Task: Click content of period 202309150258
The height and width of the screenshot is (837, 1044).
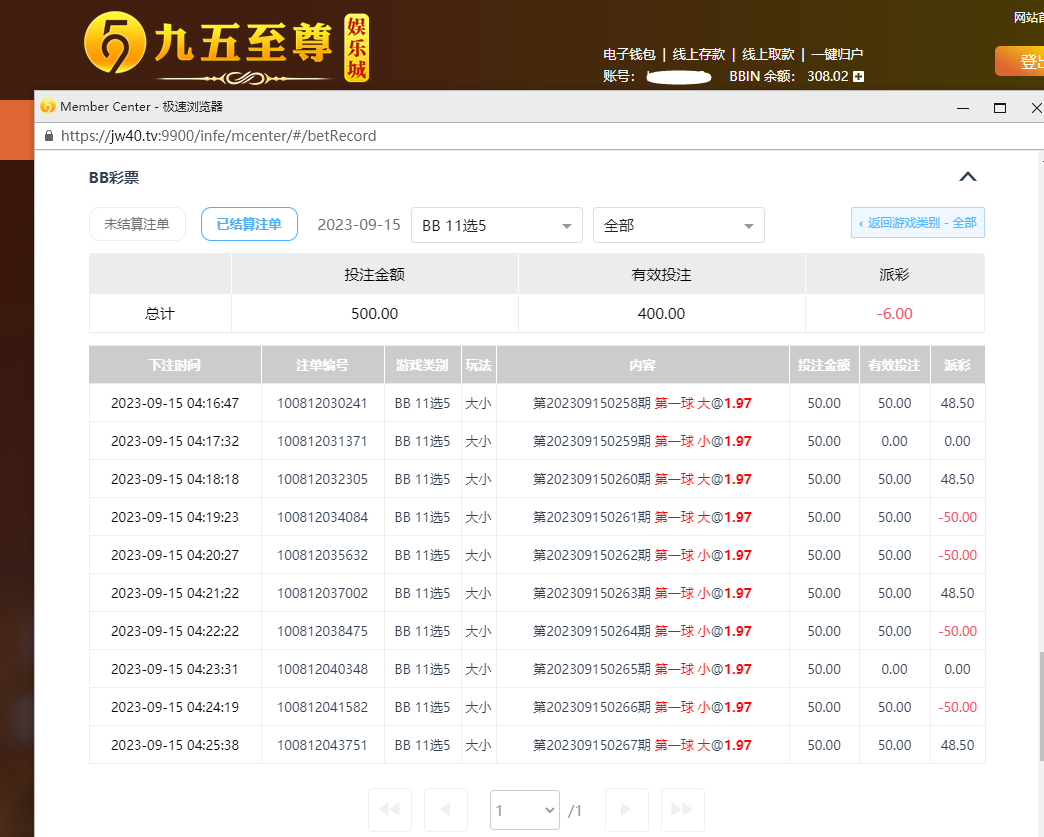Action: click(x=642, y=403)
